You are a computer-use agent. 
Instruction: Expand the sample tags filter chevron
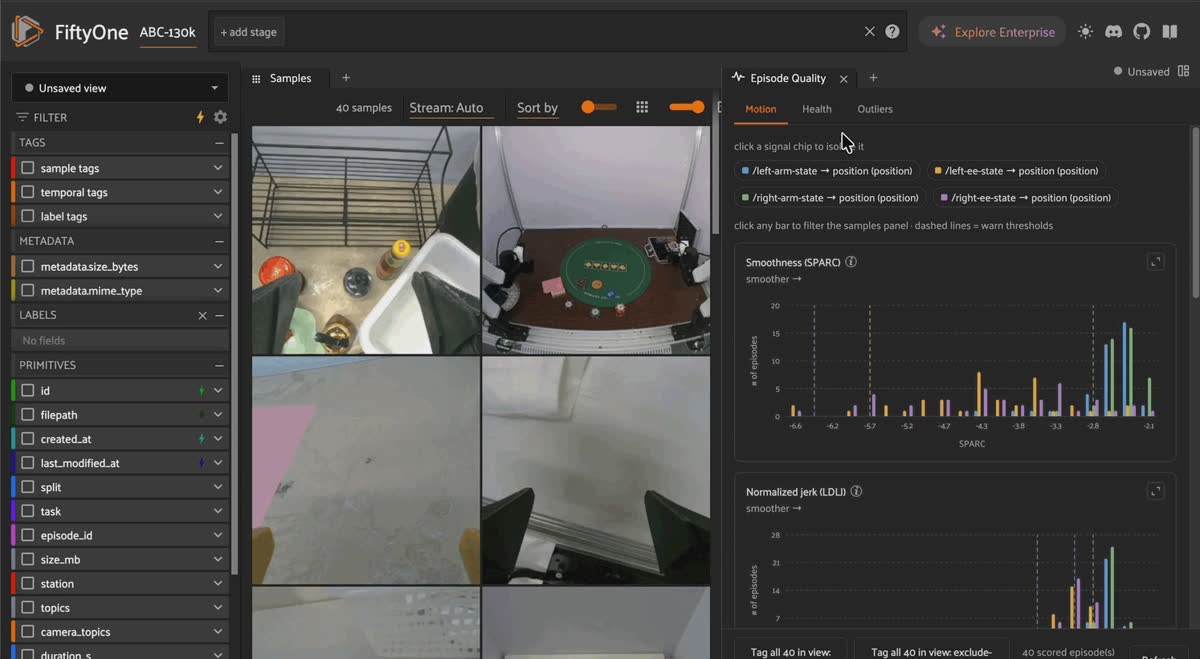click(218, 168)
